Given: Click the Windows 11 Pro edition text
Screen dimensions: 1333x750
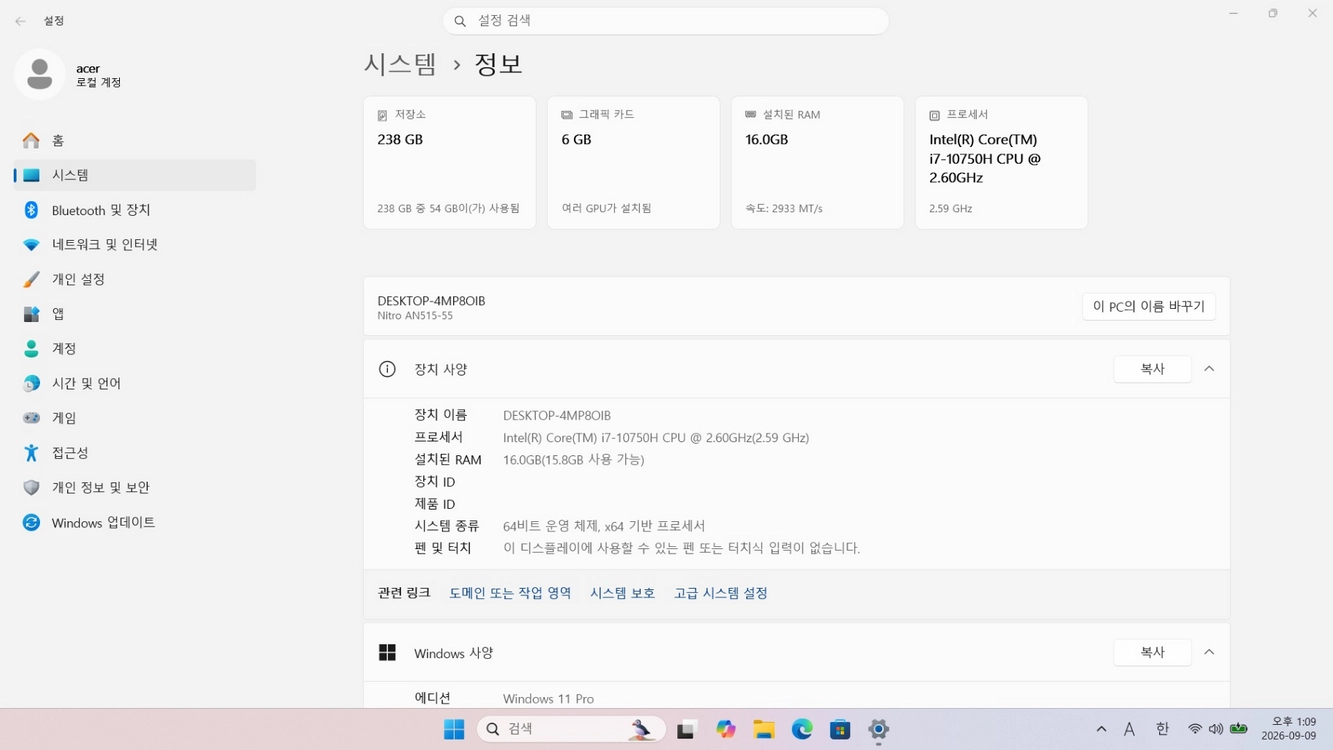Looking at the screenshot, I should [x=548, y=699].
